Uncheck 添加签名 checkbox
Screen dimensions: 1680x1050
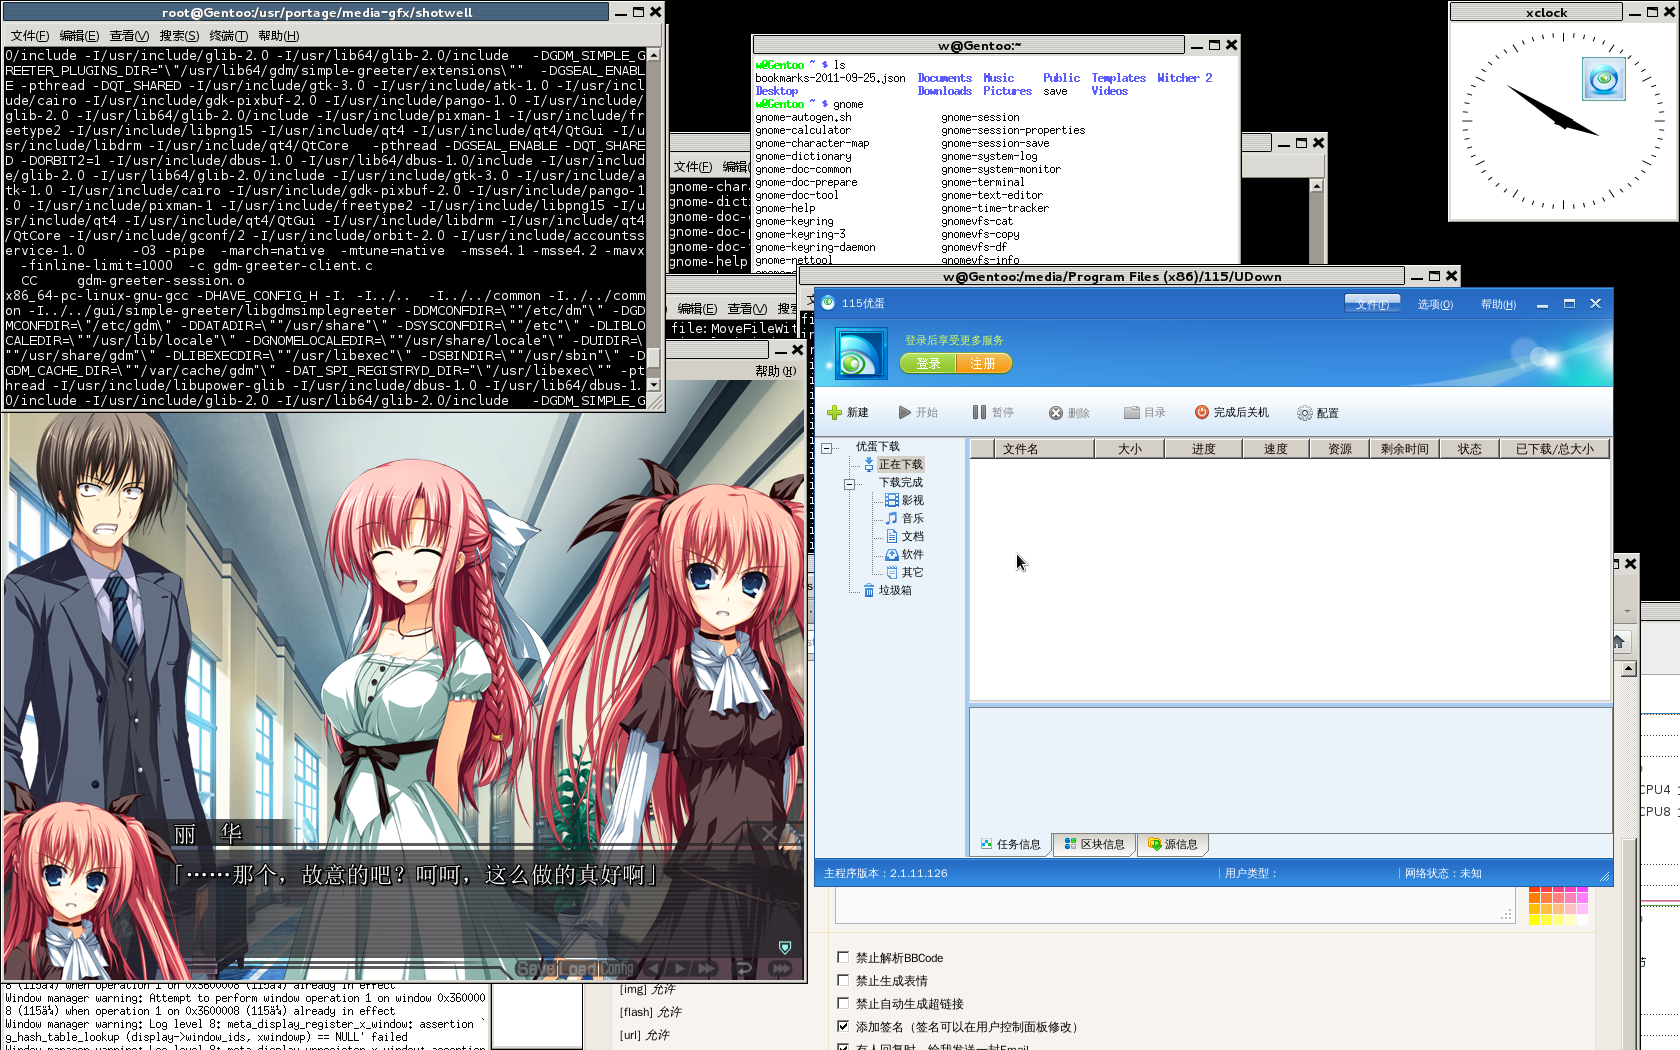pos(843,1026)
